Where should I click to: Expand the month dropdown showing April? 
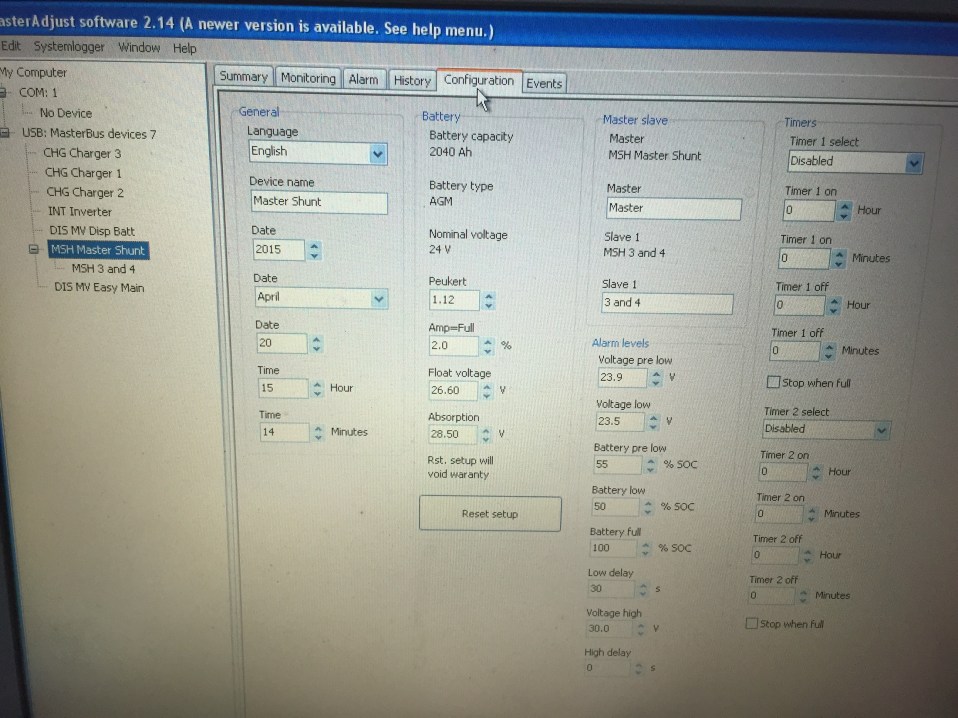(378, 298)
